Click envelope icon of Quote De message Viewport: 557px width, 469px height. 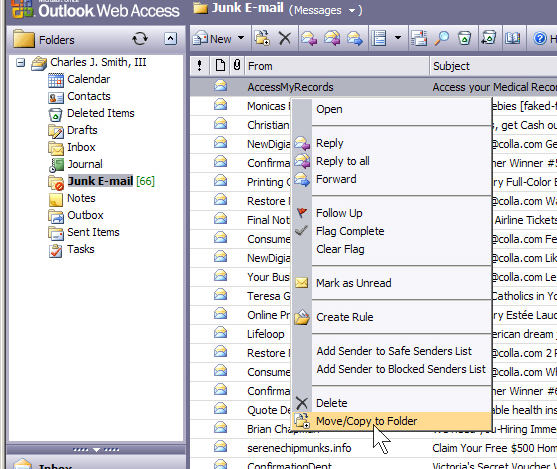(221, 409)
